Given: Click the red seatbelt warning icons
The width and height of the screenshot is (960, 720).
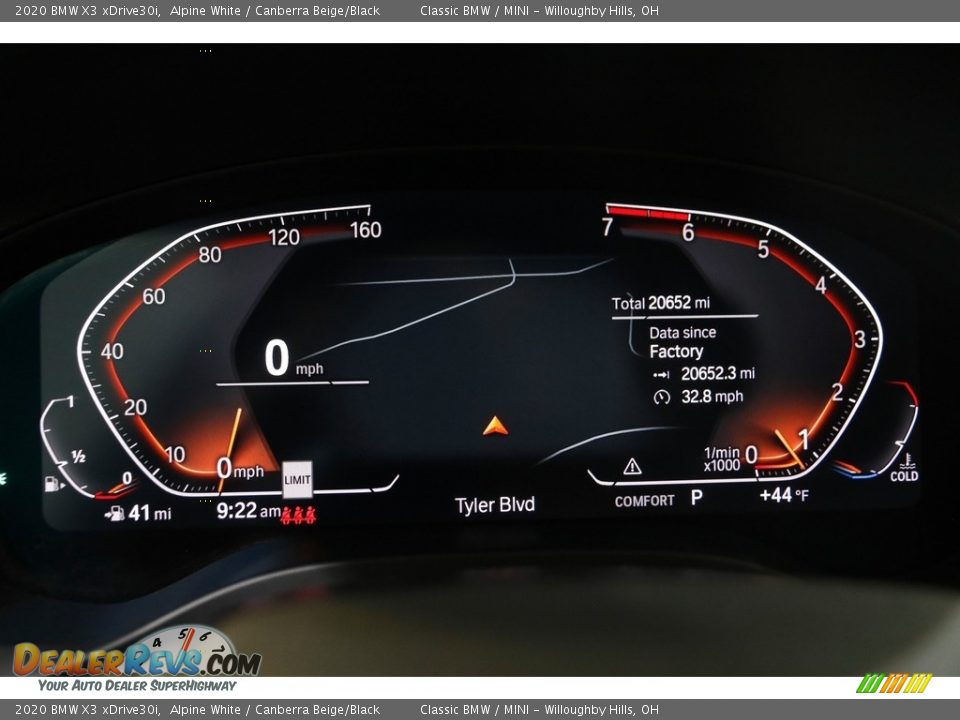Looking at the screenshot, I should (x=298, y=515).
